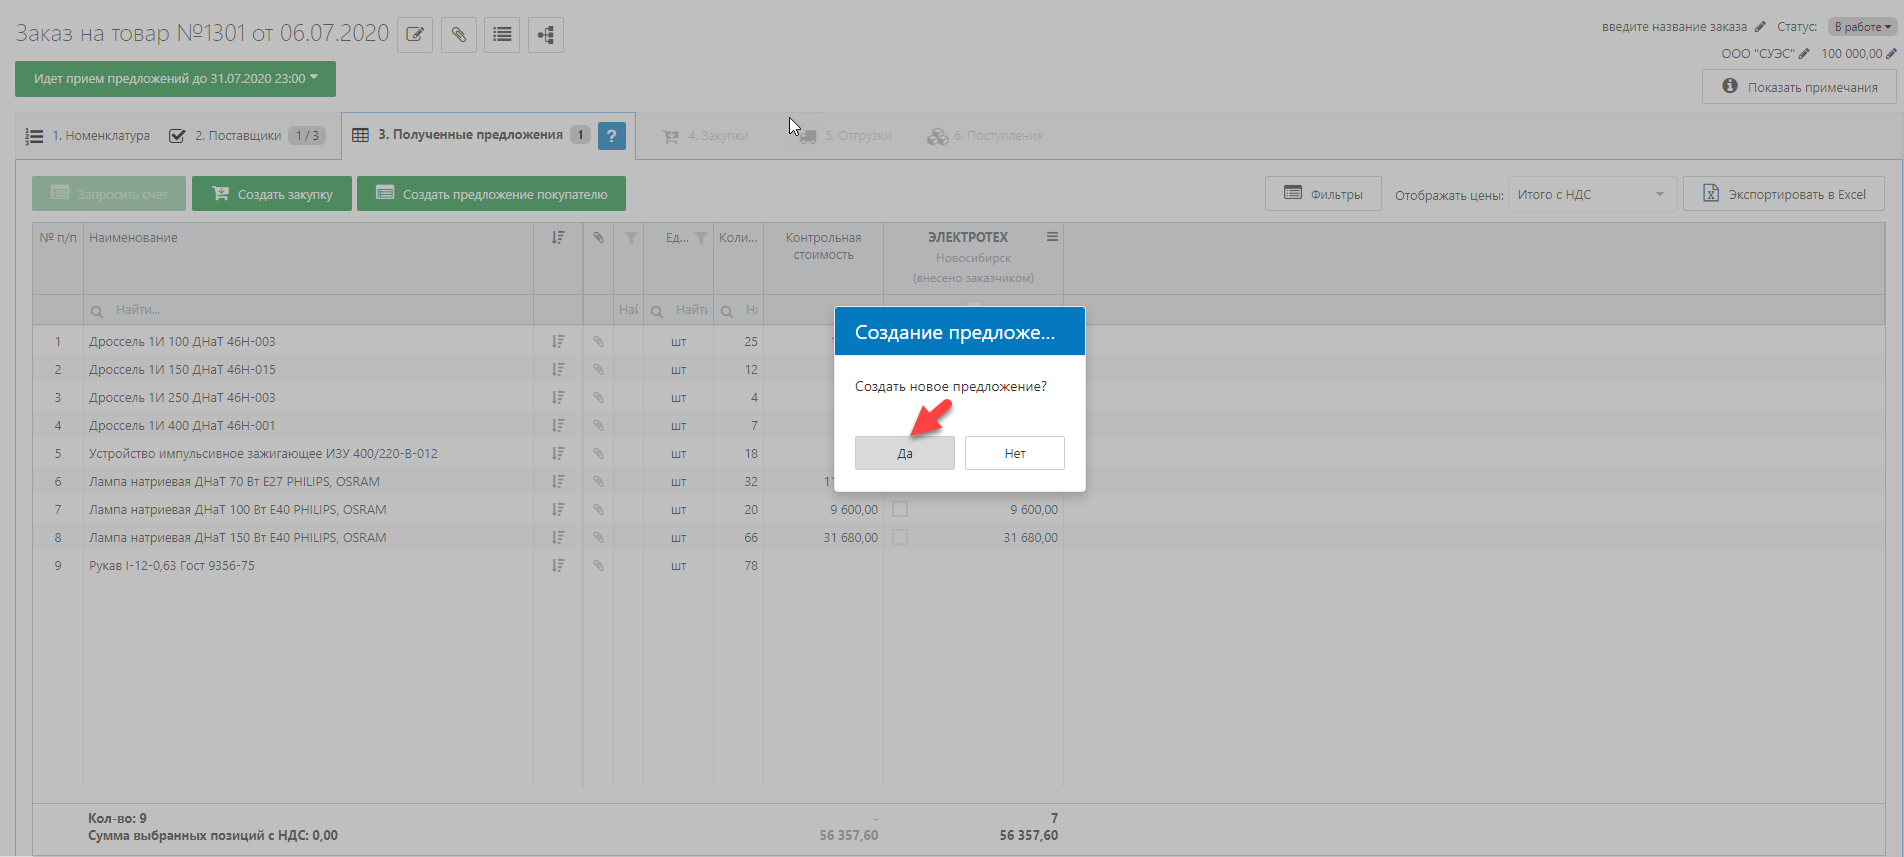Open the hierarchy tree icon in header

[545, 35]
